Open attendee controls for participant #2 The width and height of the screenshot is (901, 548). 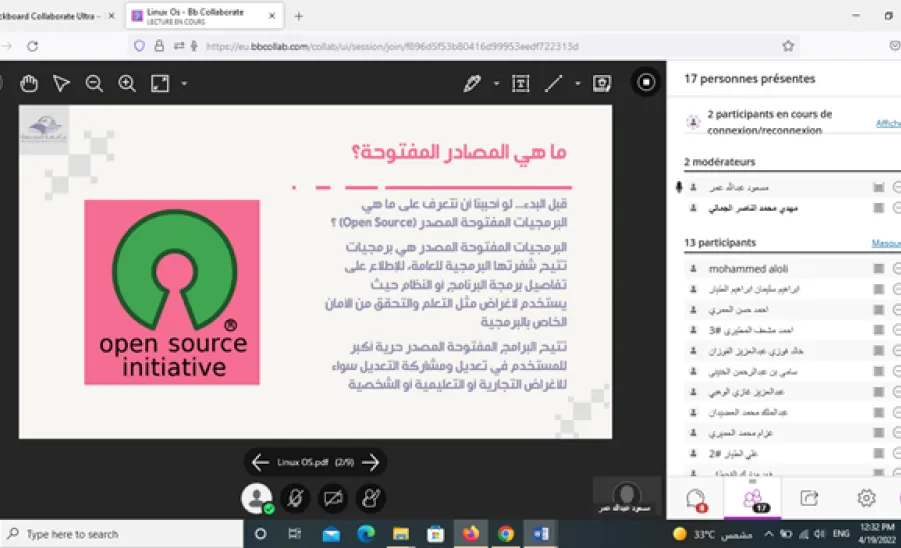click(x=896, y=453)
